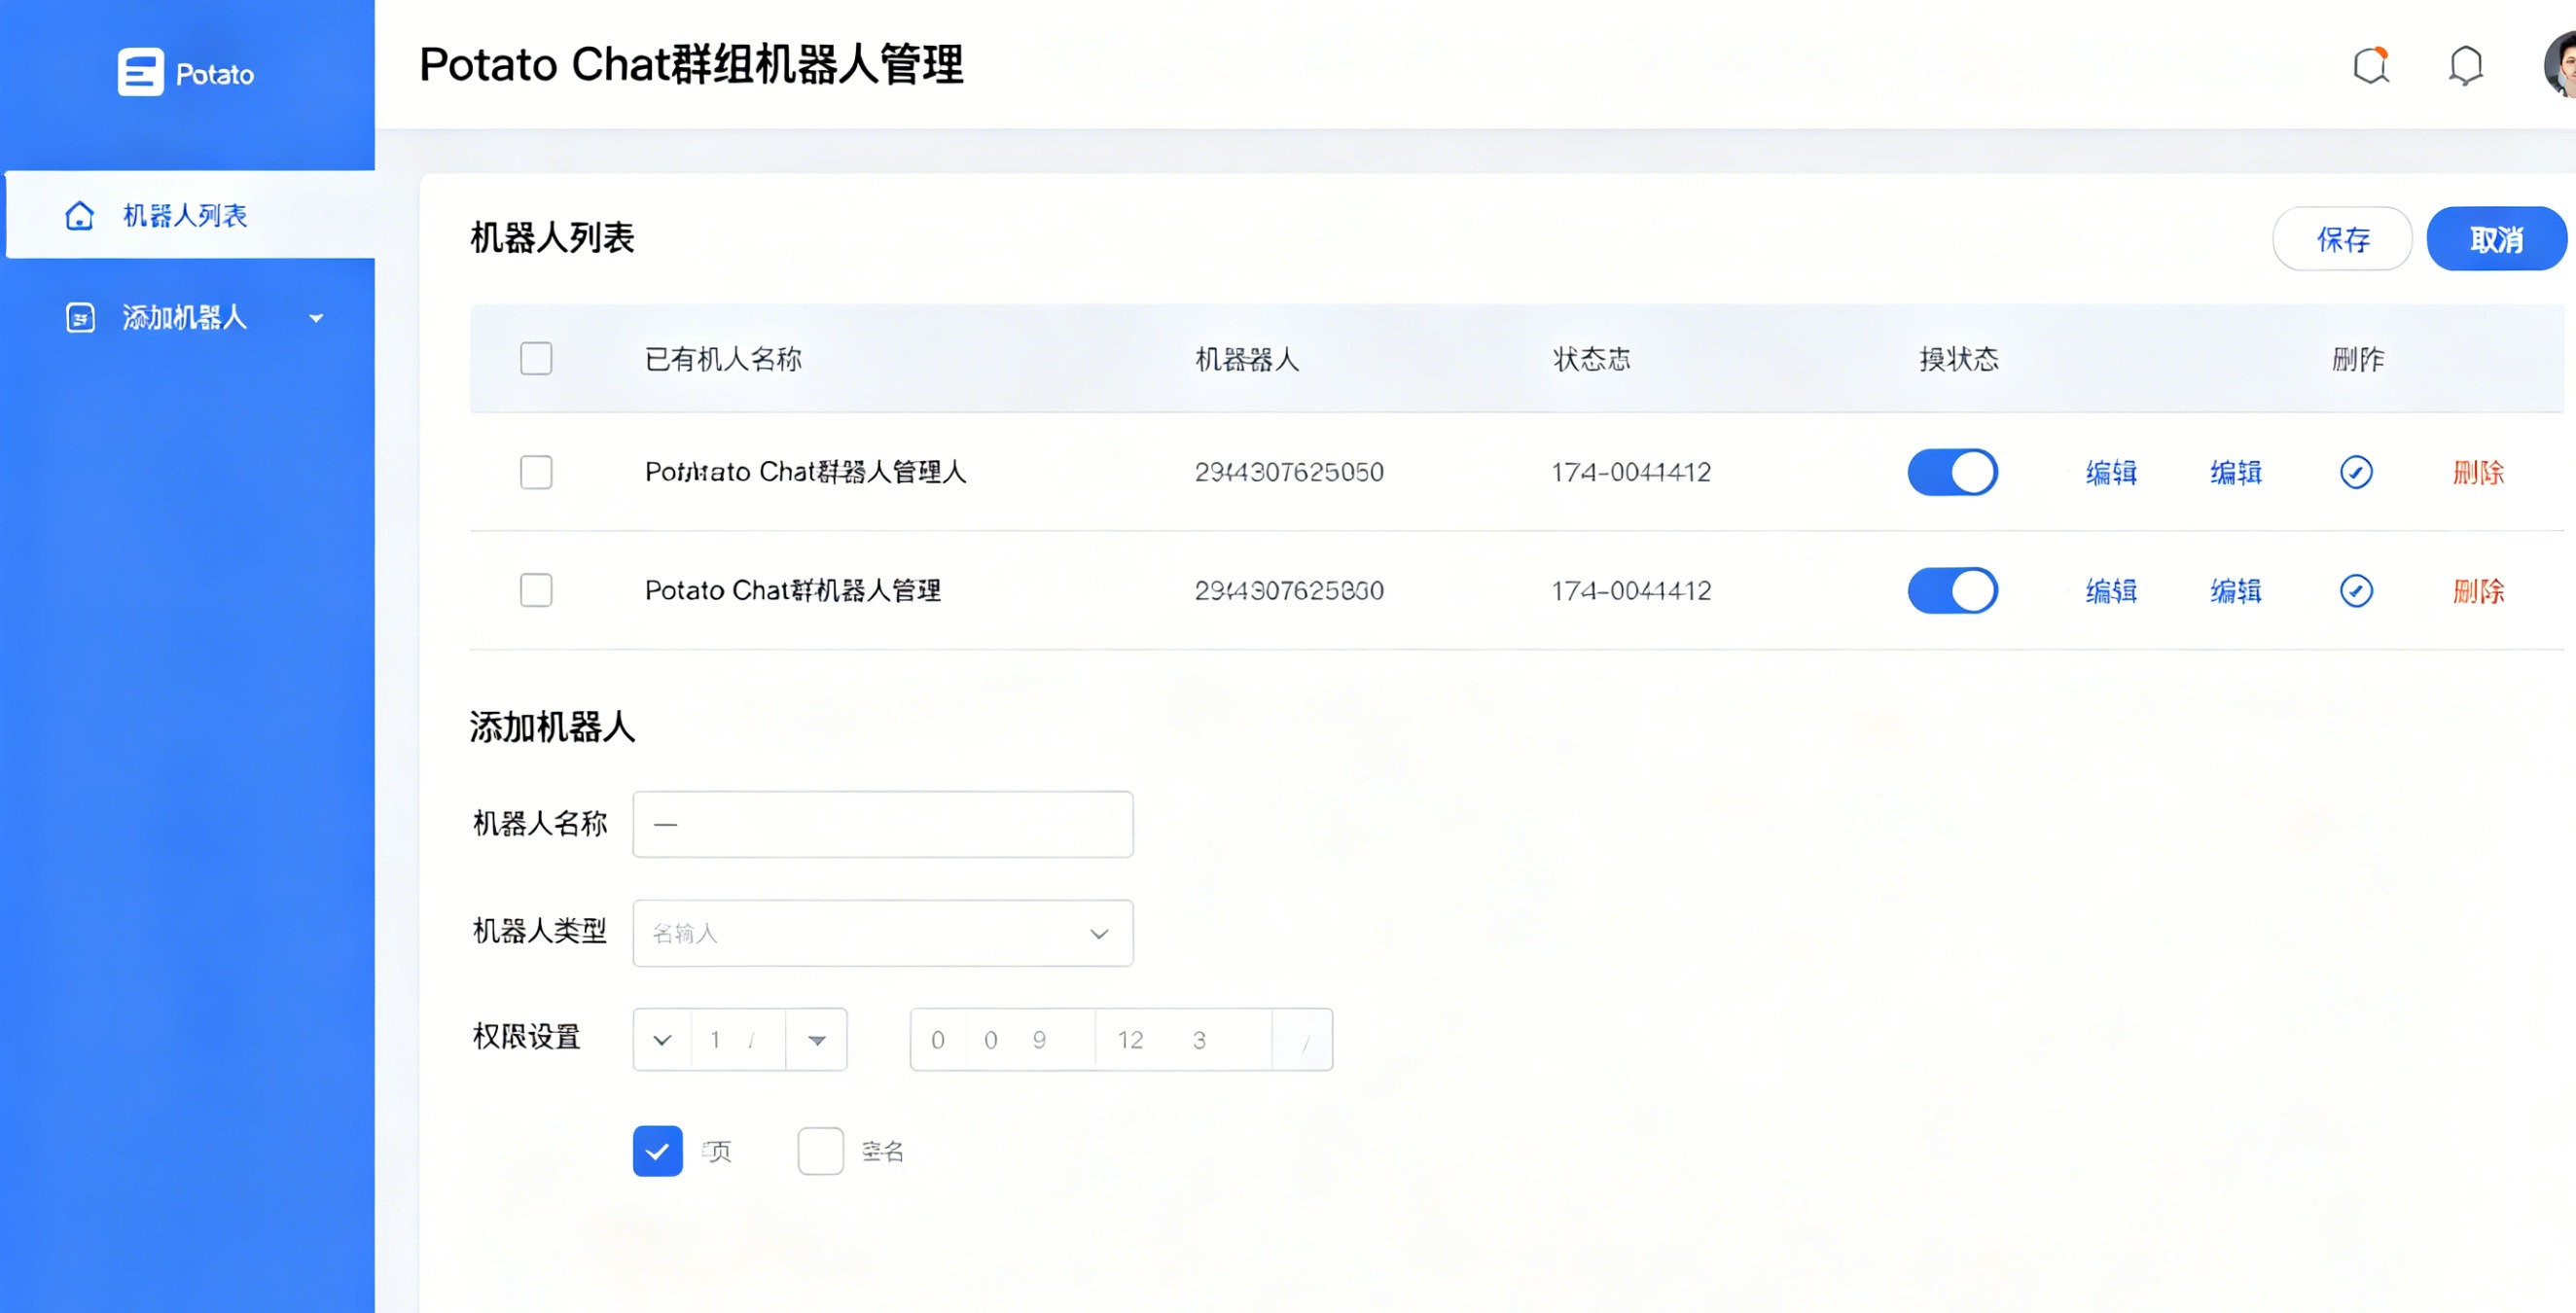
Task: Click the 已有机人名称 column header
Action: [x=723, y=359]
